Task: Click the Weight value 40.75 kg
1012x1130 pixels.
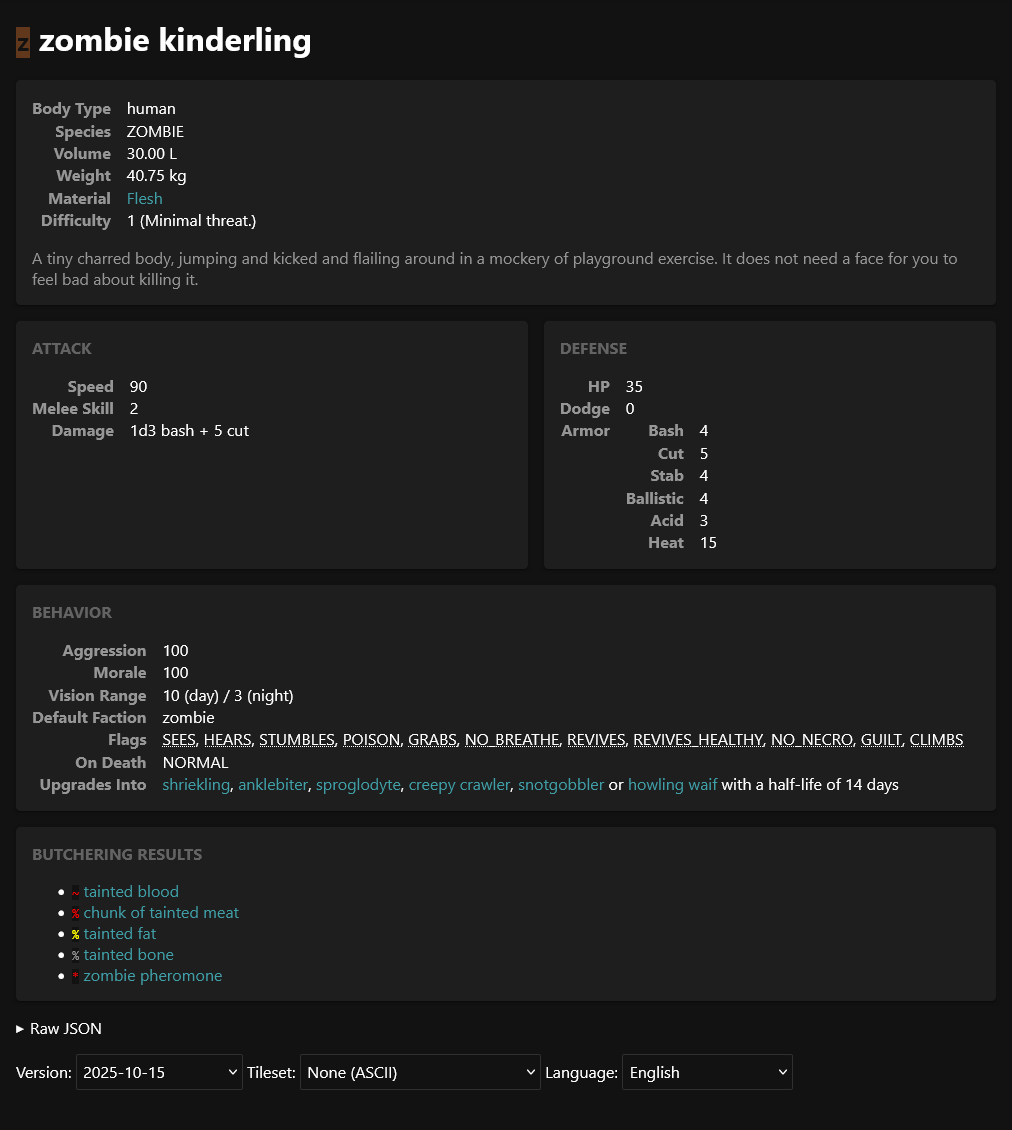Action: (x=156, y=176)
